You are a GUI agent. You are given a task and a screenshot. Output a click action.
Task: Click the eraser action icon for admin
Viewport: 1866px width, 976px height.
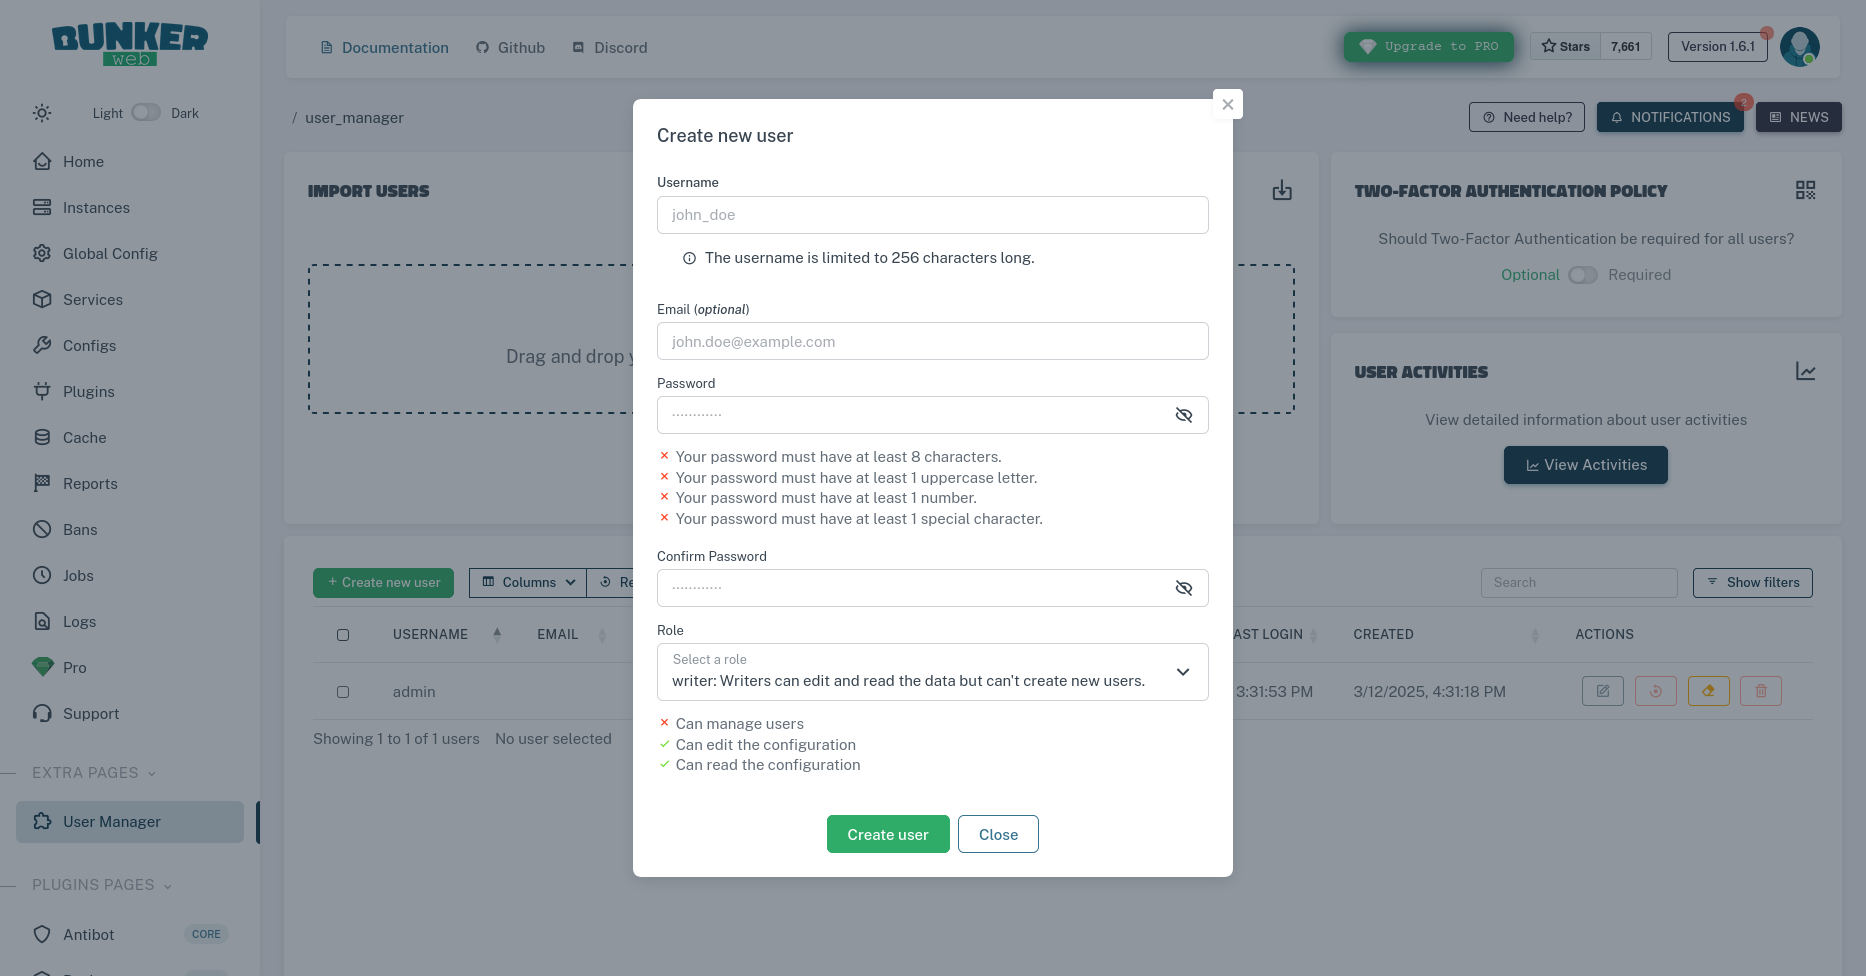1709,690
